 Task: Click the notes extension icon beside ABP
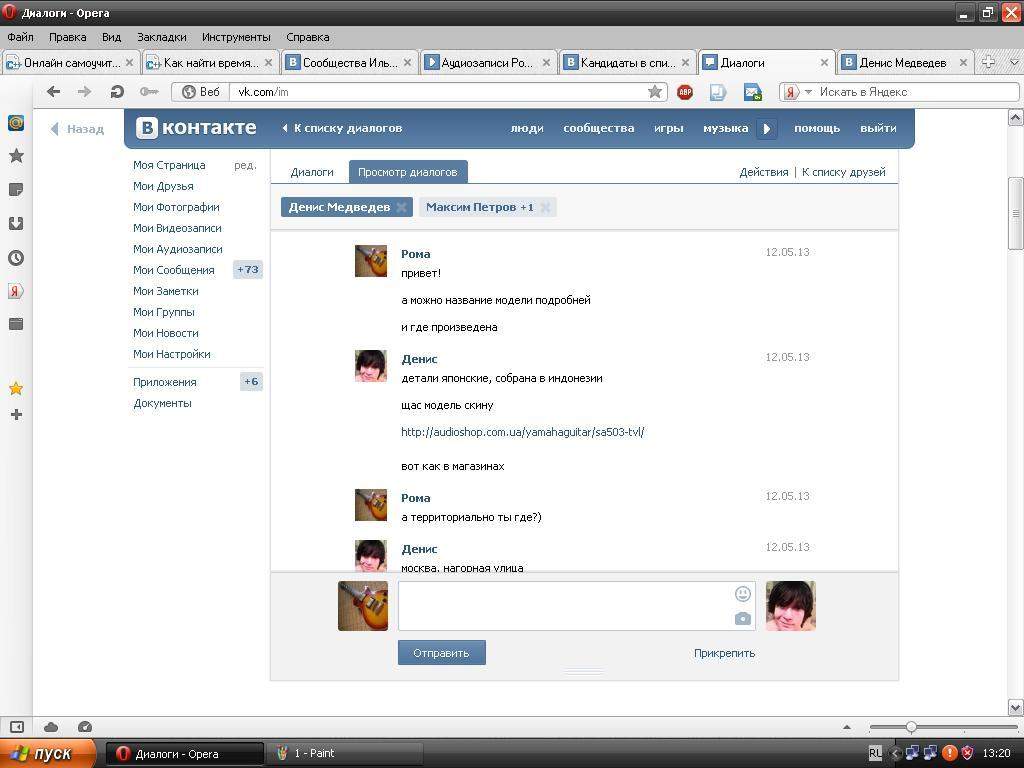click(x=718, y=92)
